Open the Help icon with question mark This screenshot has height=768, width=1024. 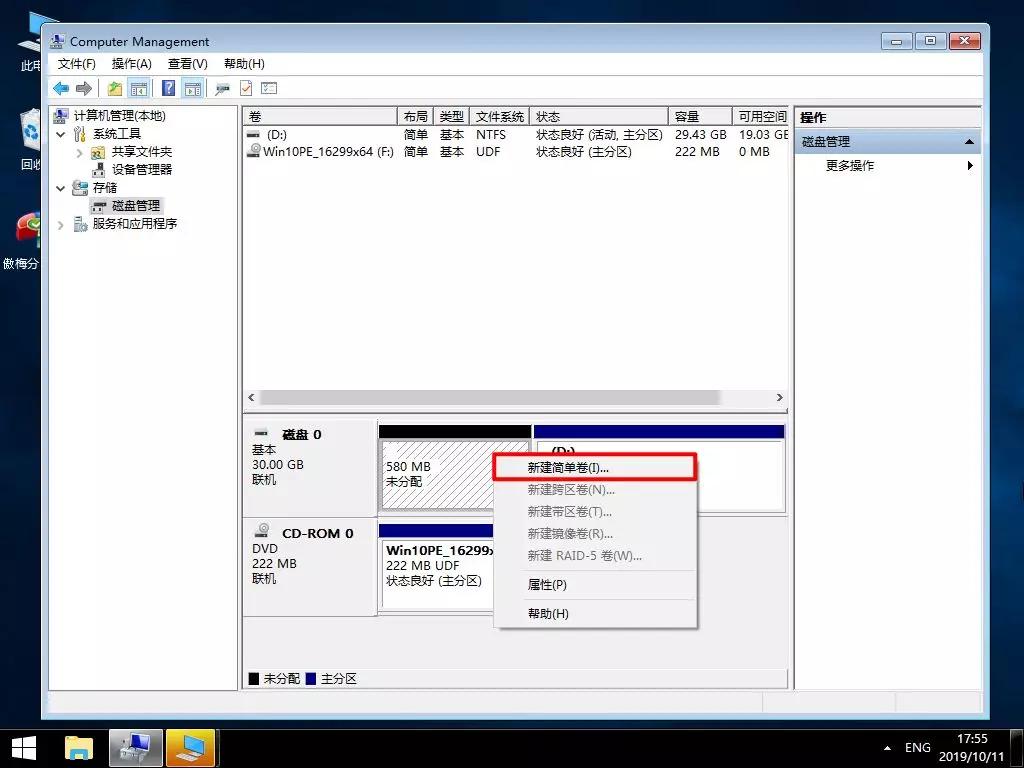[169, 88]
